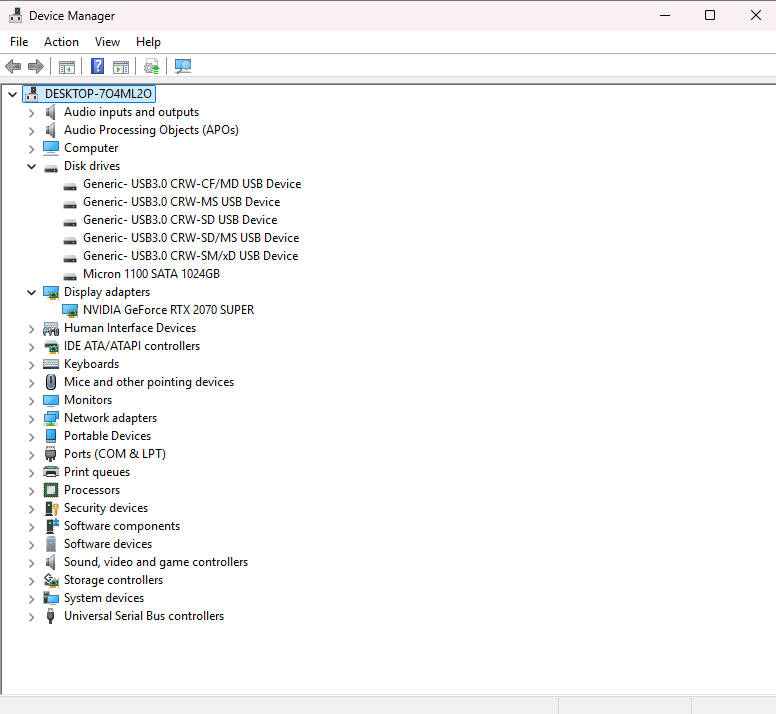The width and height of the screenshot is (776, 714).
Task: Click Show/Hide Console Tree toolbar icon
Action: coord(67,67)
